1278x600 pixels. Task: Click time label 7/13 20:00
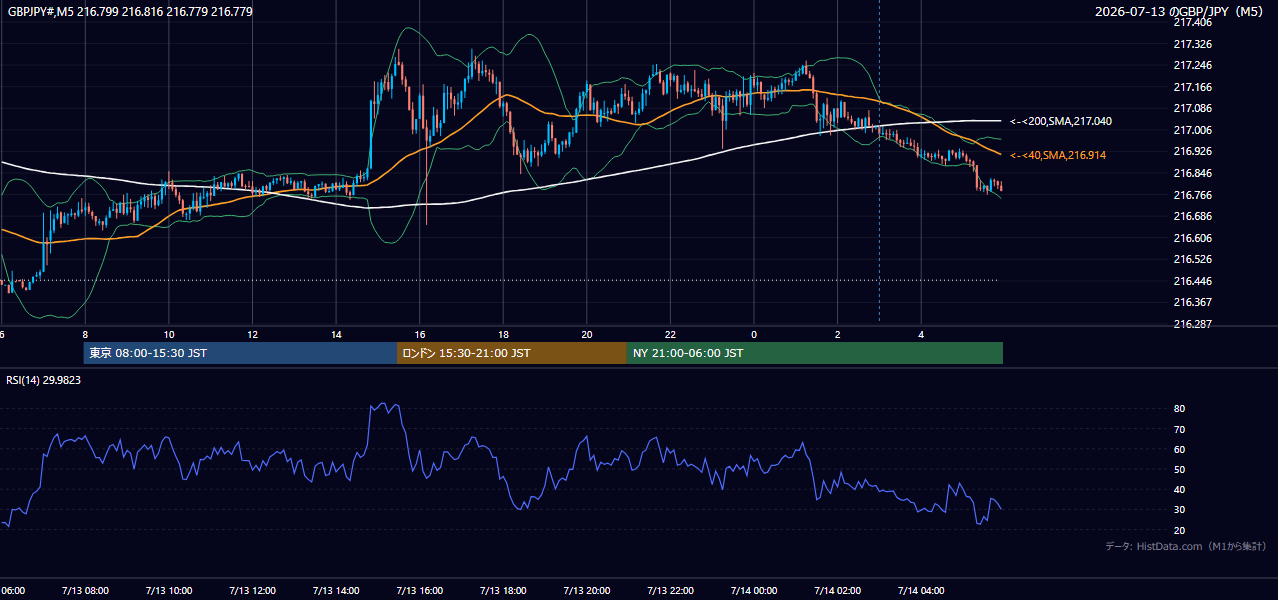click(587, 590)
